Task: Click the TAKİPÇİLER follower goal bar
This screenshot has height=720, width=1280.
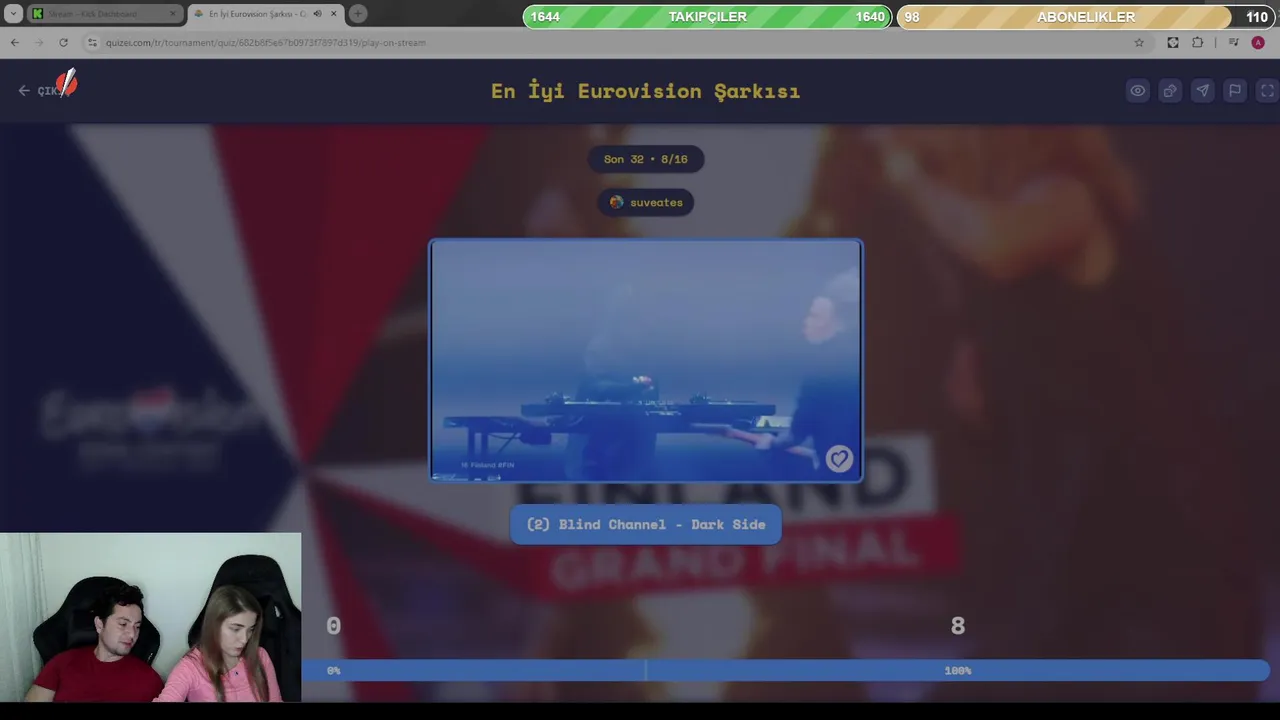Action: pyautogui.click(x=707, y=17)
